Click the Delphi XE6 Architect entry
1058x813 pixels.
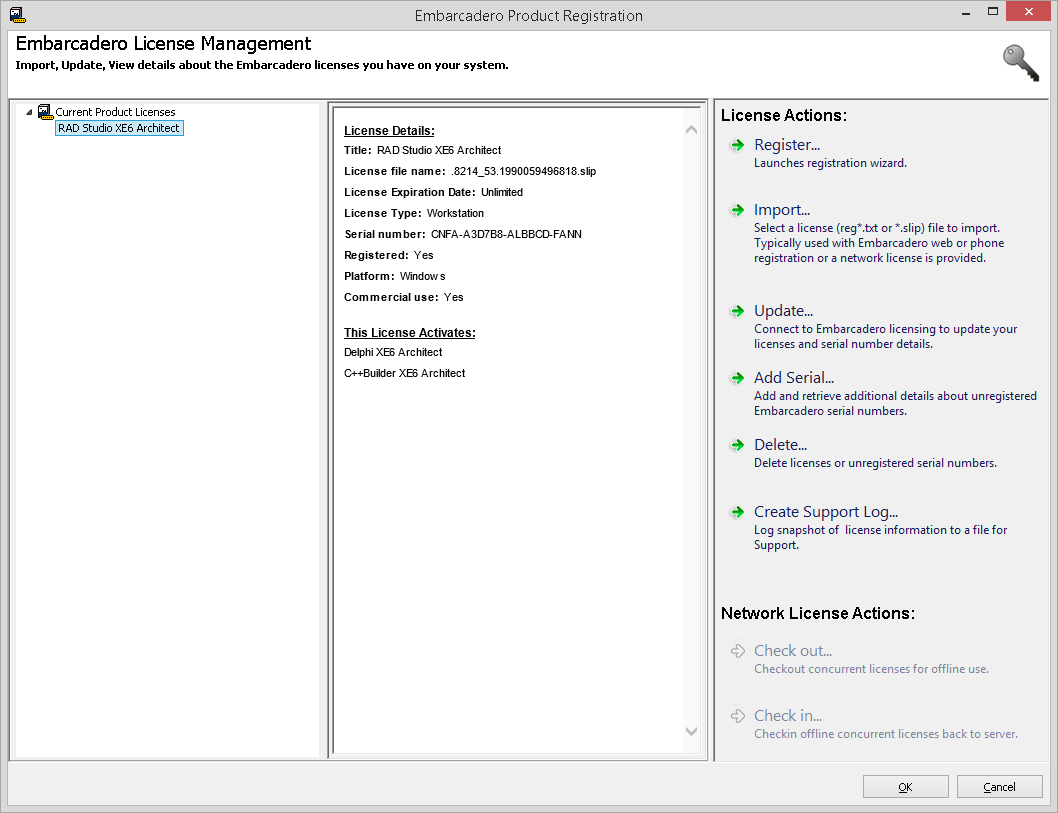[x=393, y=352]
